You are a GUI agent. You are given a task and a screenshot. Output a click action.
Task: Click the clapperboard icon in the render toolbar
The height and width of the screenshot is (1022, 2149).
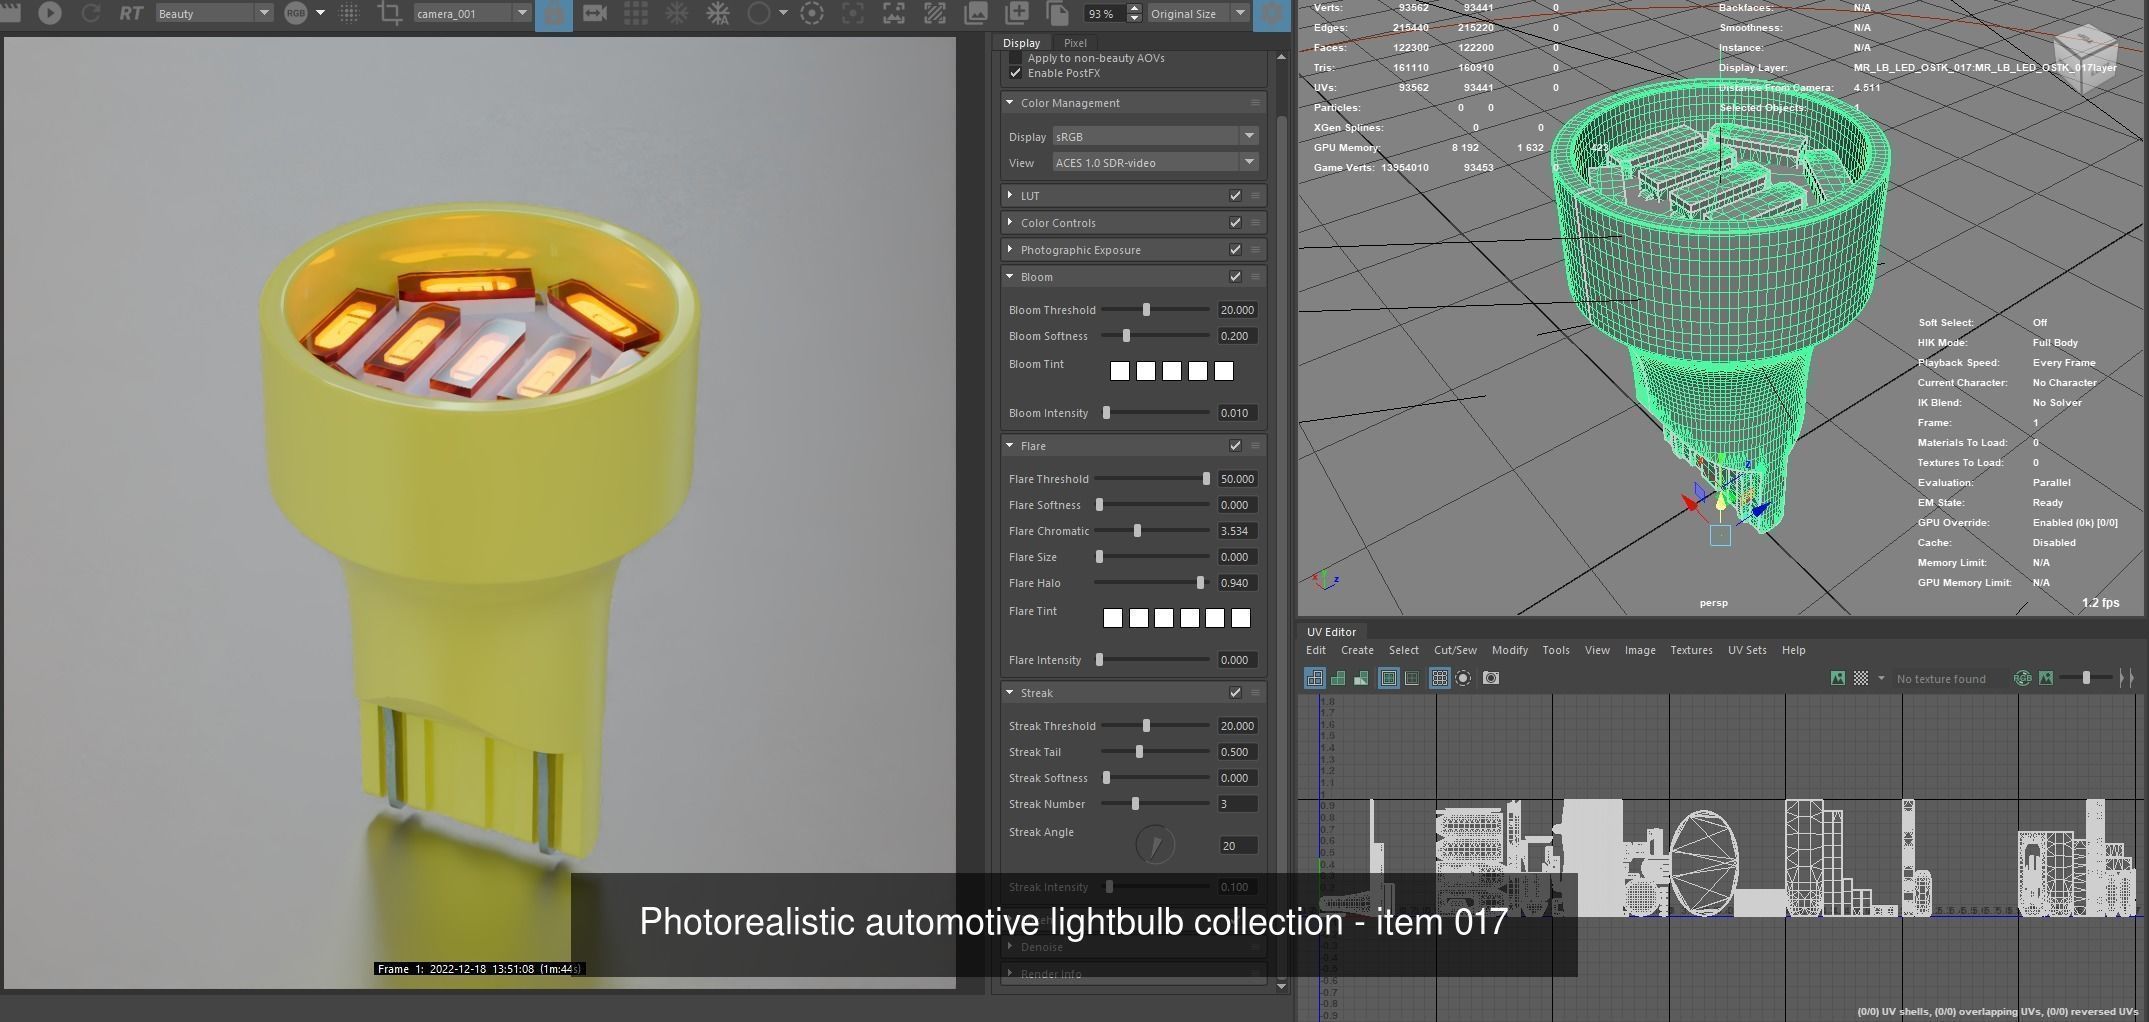10,13
